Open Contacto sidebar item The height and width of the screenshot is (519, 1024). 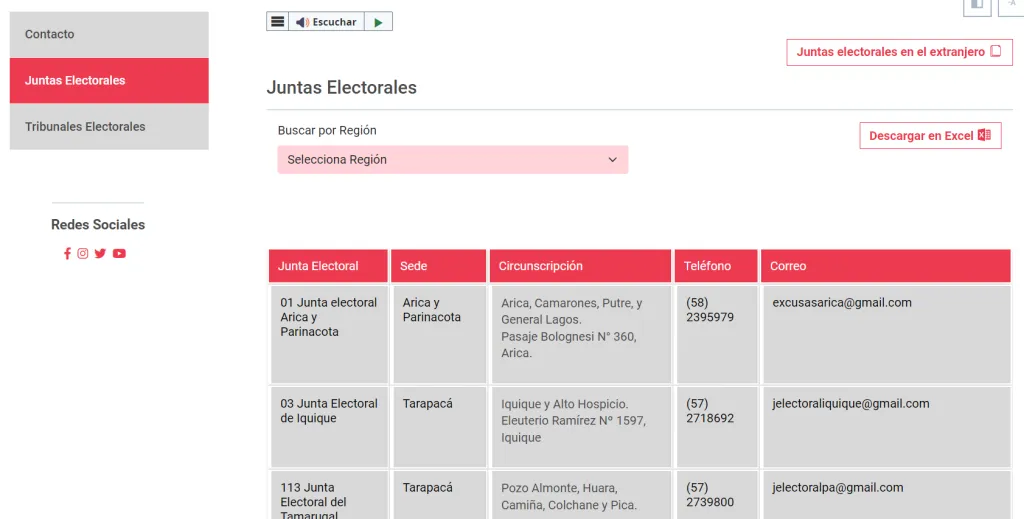[109, 34]
